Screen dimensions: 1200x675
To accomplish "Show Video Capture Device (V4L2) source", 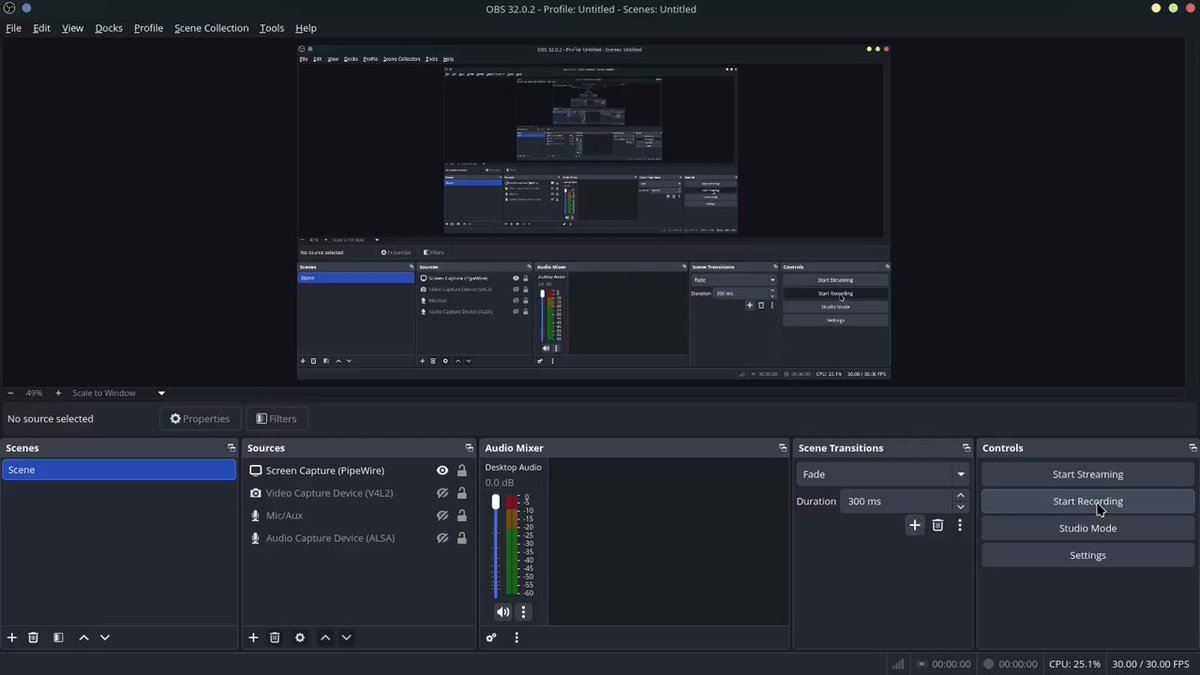I will (x=442, y=493).
